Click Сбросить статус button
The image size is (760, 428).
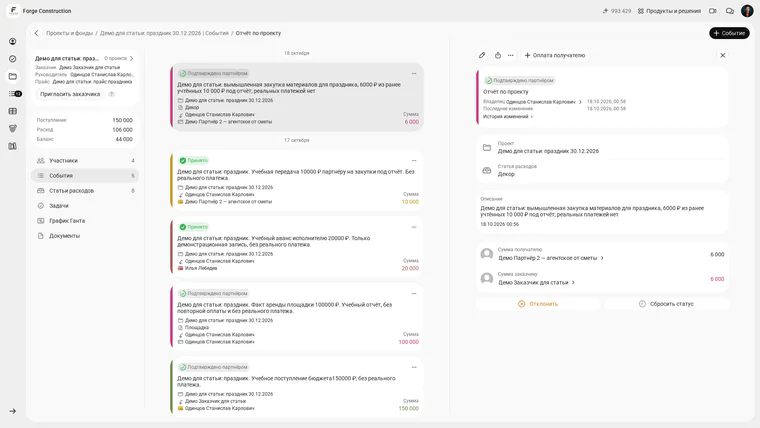pos(666,304)
